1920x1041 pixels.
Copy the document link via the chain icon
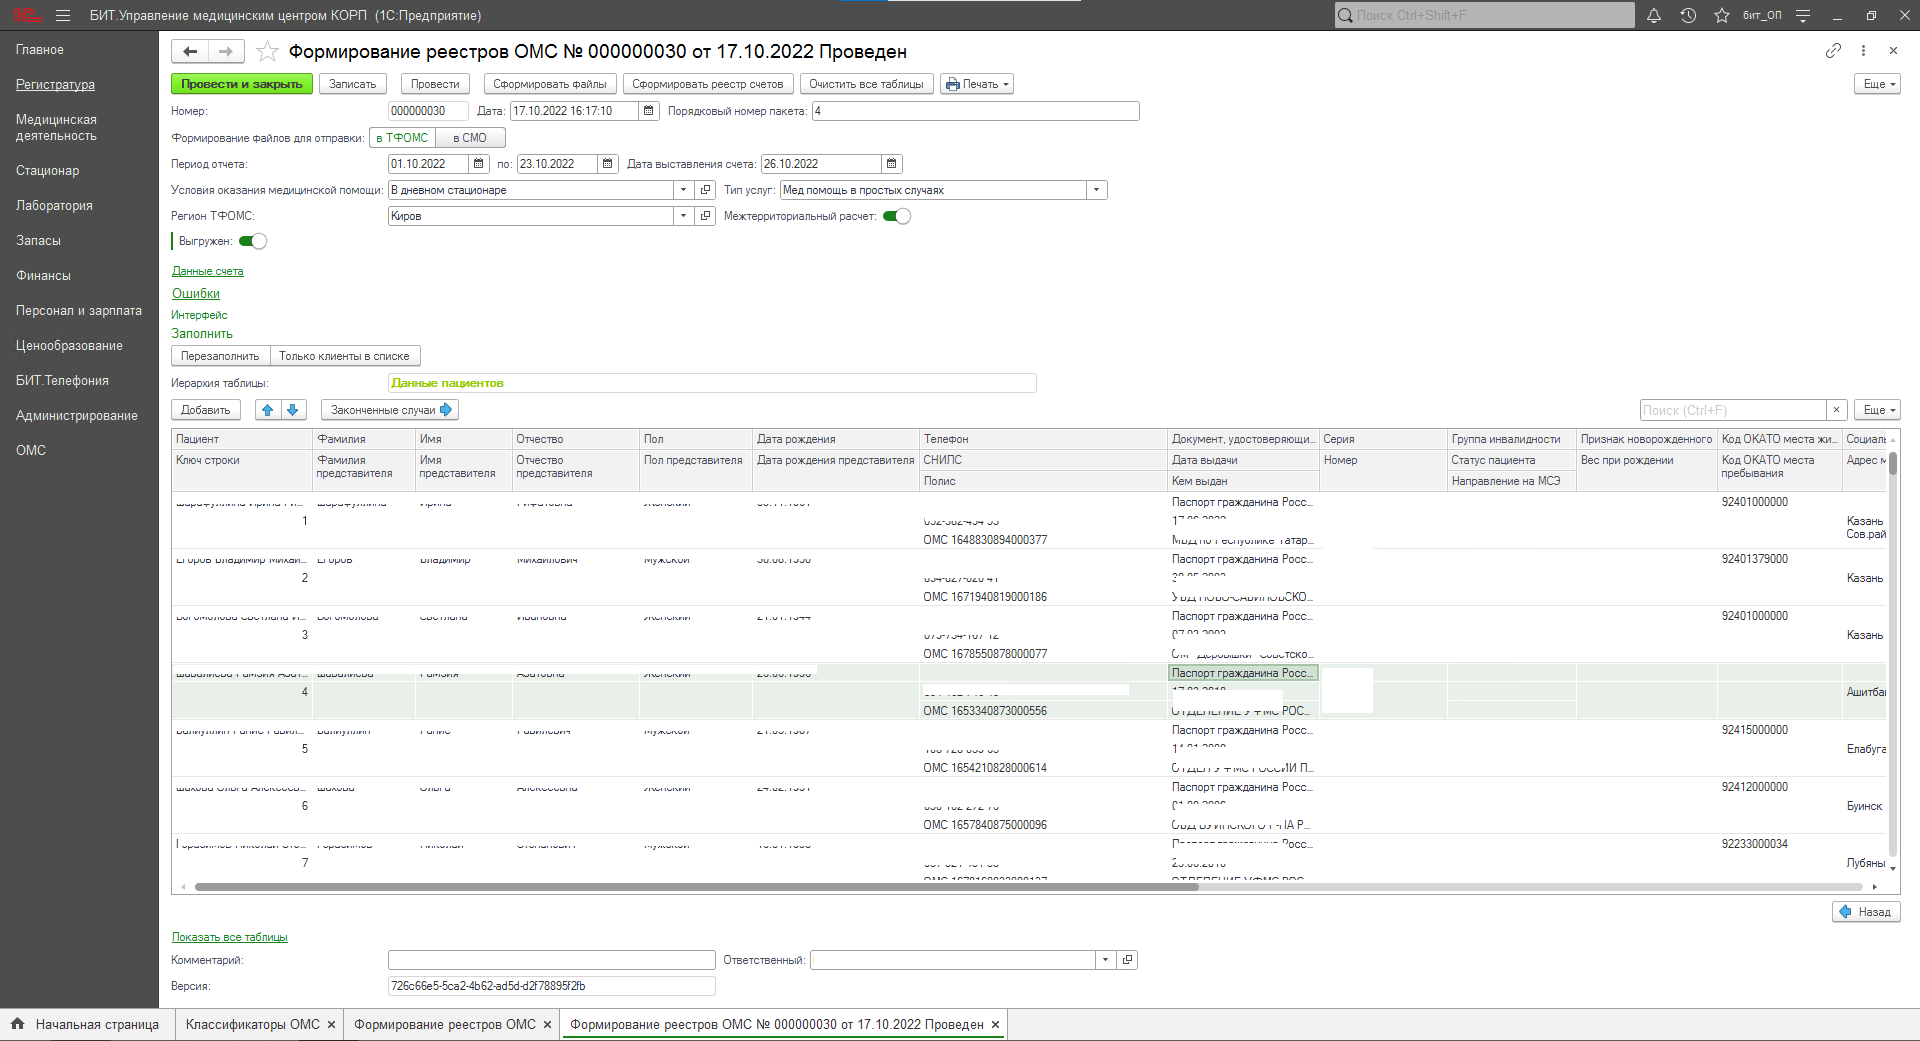(x=1833, y=50)
